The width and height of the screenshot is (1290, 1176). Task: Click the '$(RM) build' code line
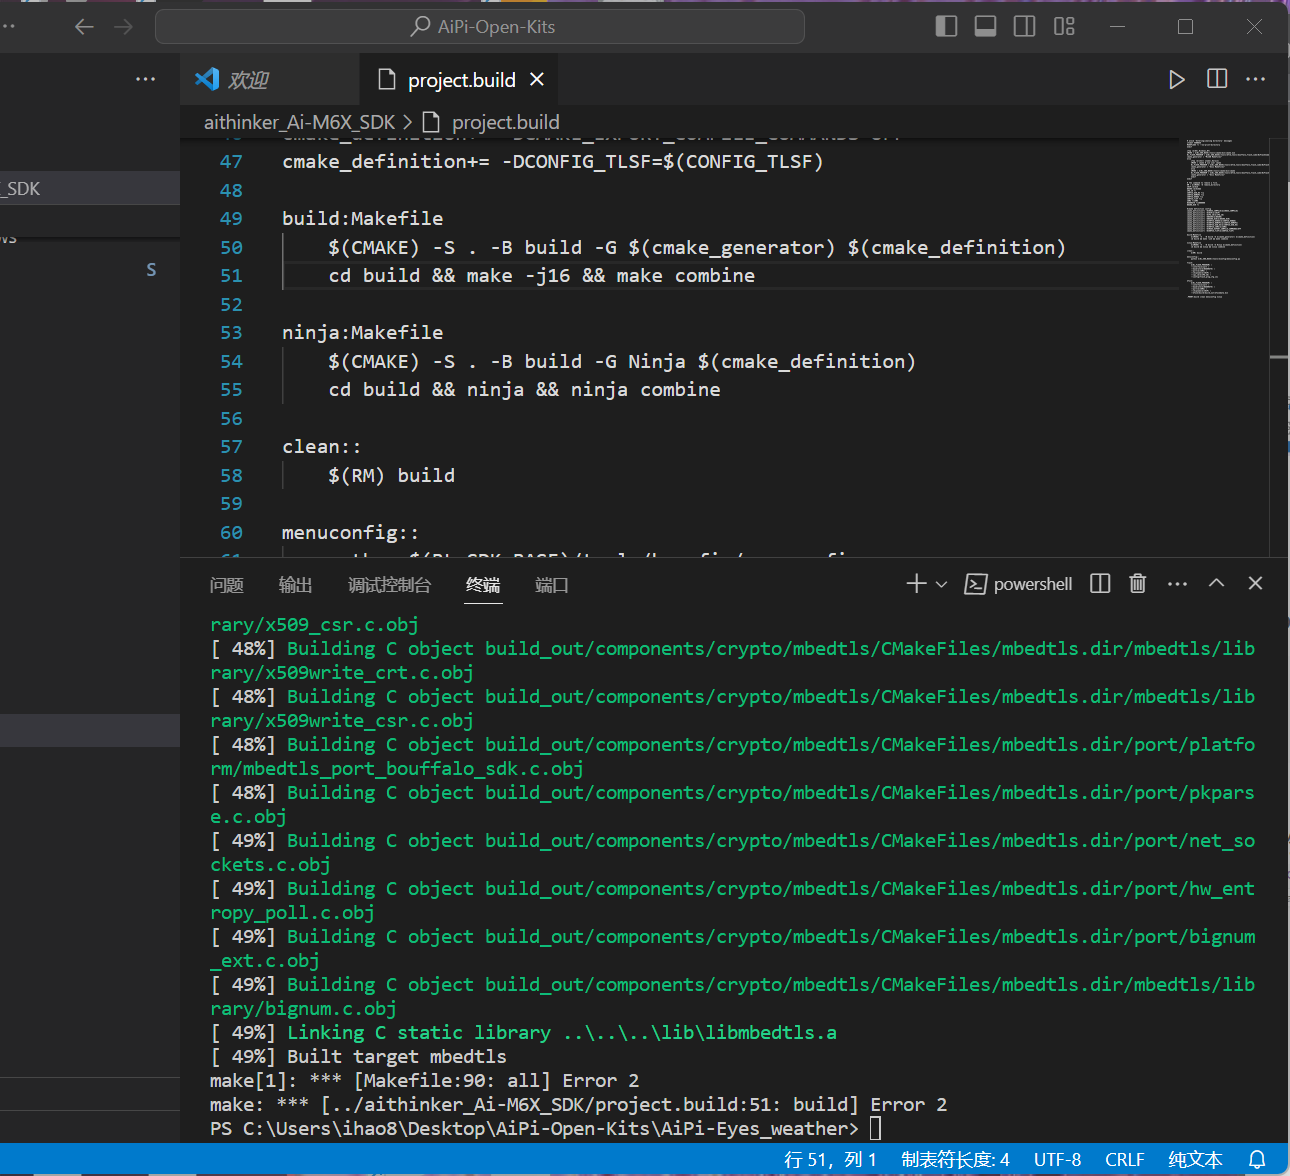point(392,476)
